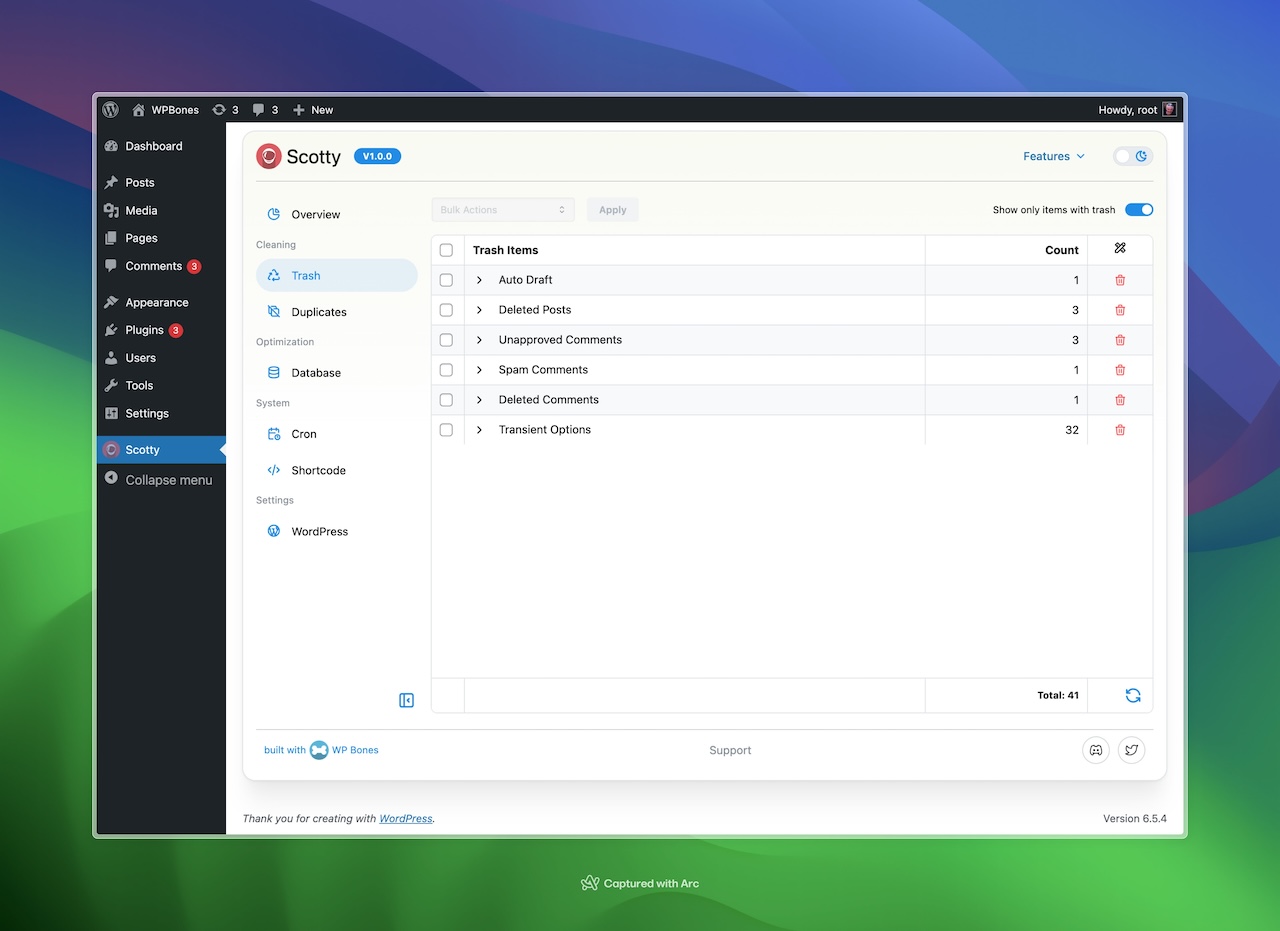Open the Bulk Actions dropdown
This screenshot has height=931, width=1280.
point(503,210)
